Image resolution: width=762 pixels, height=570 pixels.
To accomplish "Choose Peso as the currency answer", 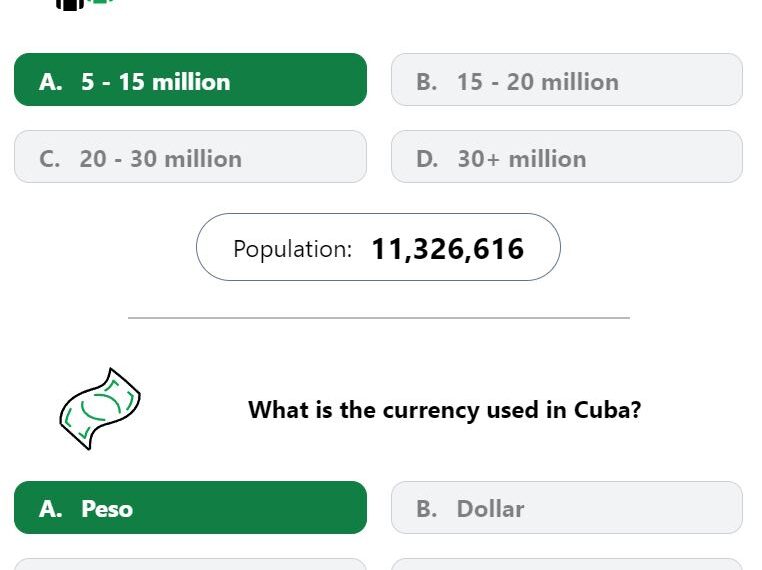I will click(x=190, y=508).
